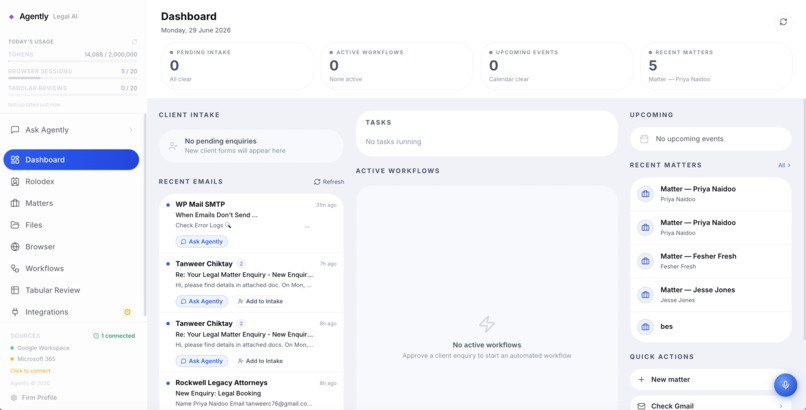
Task: Click the Workflows sidebar icon
Action: click(15, 268)
